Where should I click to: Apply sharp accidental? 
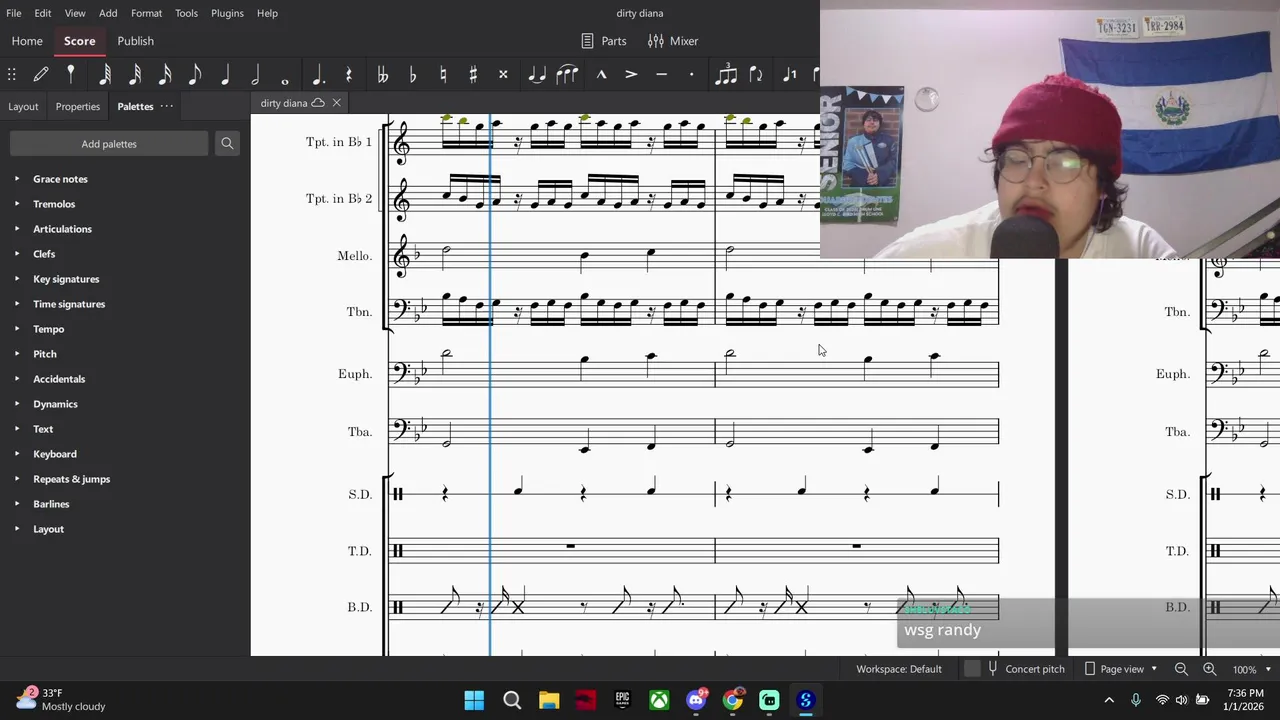click(x=472, y=75)
